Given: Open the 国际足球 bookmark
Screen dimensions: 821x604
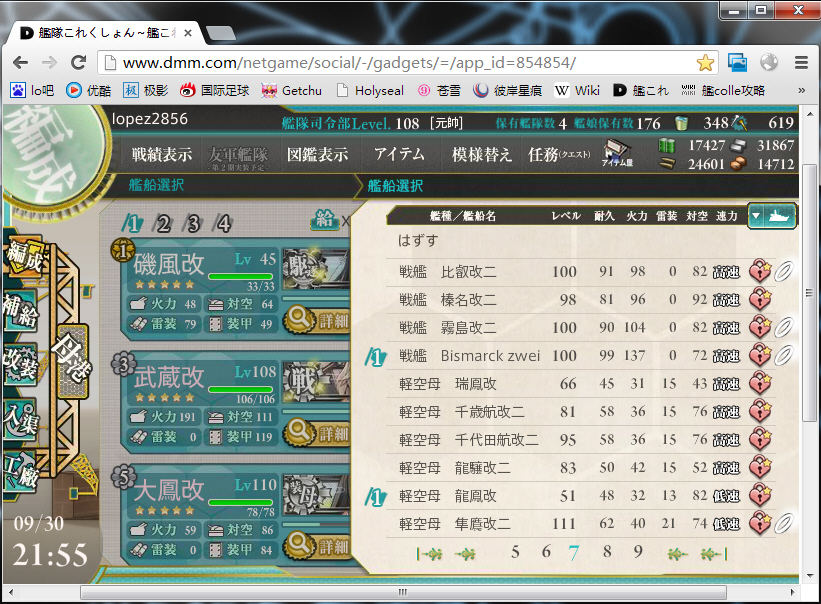Looking at the screenshot, I should click(x=214, y=91).
